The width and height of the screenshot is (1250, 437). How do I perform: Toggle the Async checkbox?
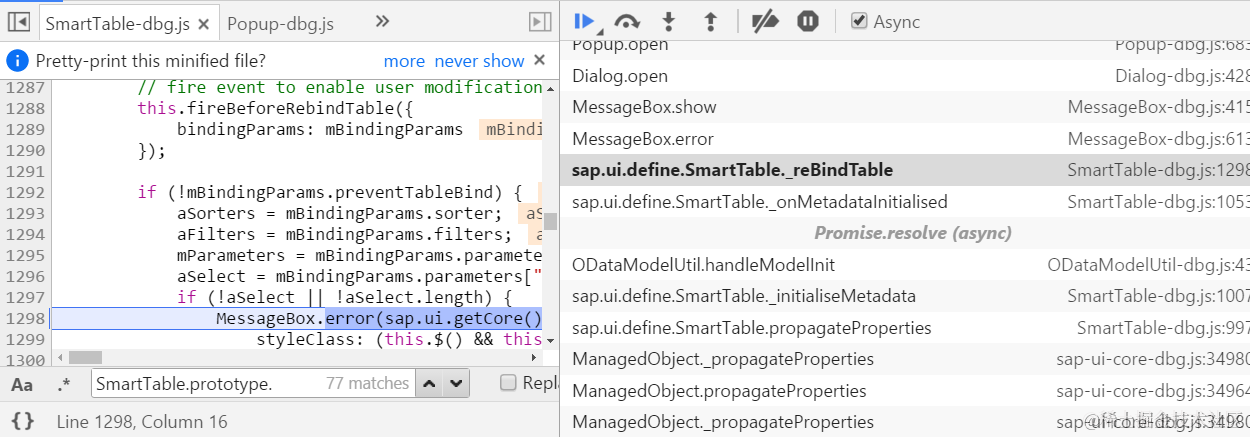click(859, 21)
